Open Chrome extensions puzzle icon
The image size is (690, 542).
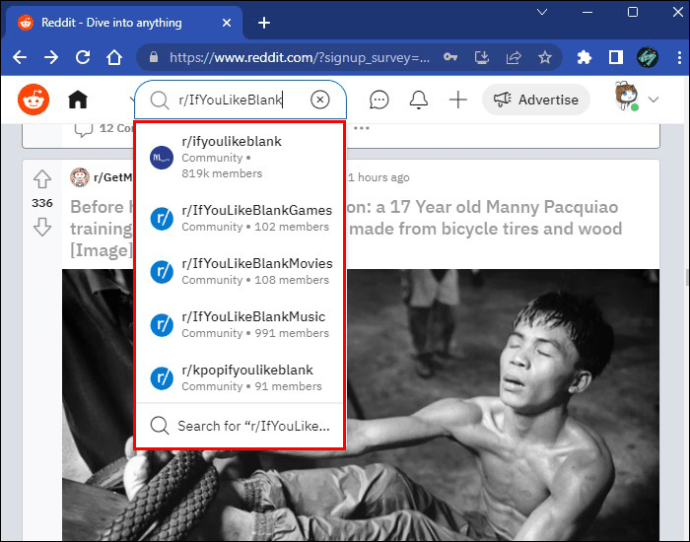point(585,57)
